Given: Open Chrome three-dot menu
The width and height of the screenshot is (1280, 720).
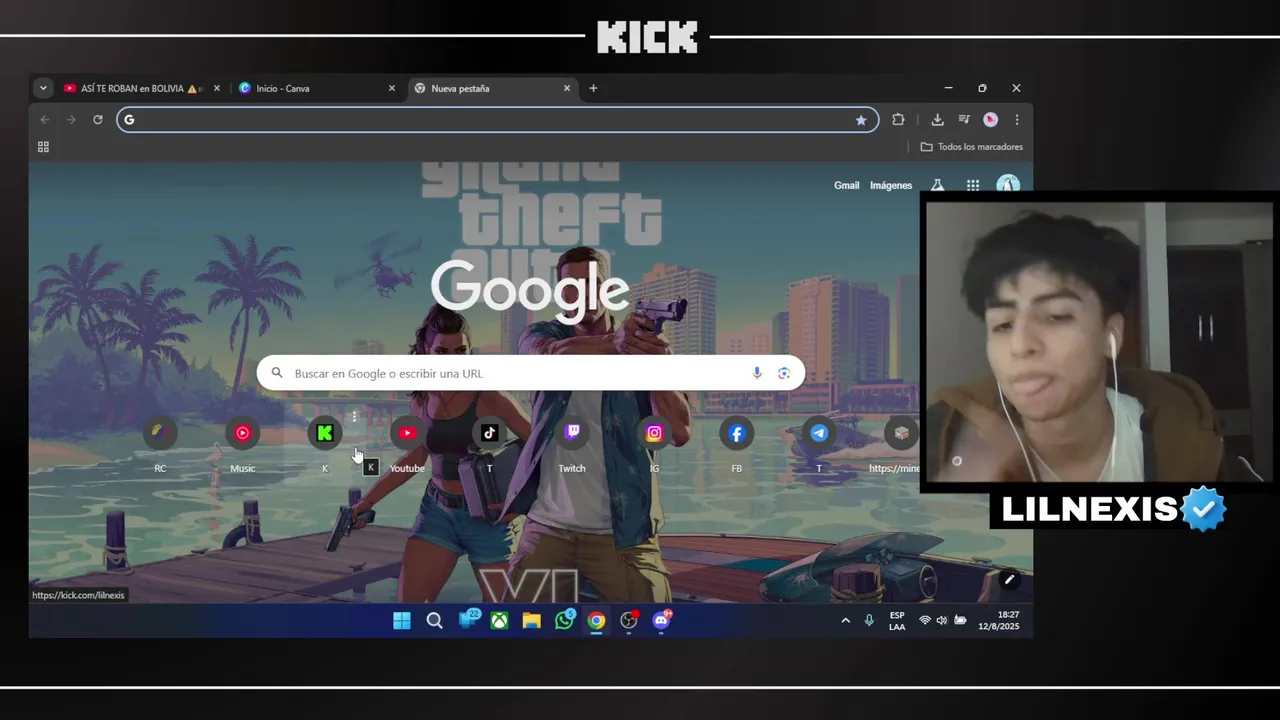Looking at the screenshot, I should click(1017, 120).
